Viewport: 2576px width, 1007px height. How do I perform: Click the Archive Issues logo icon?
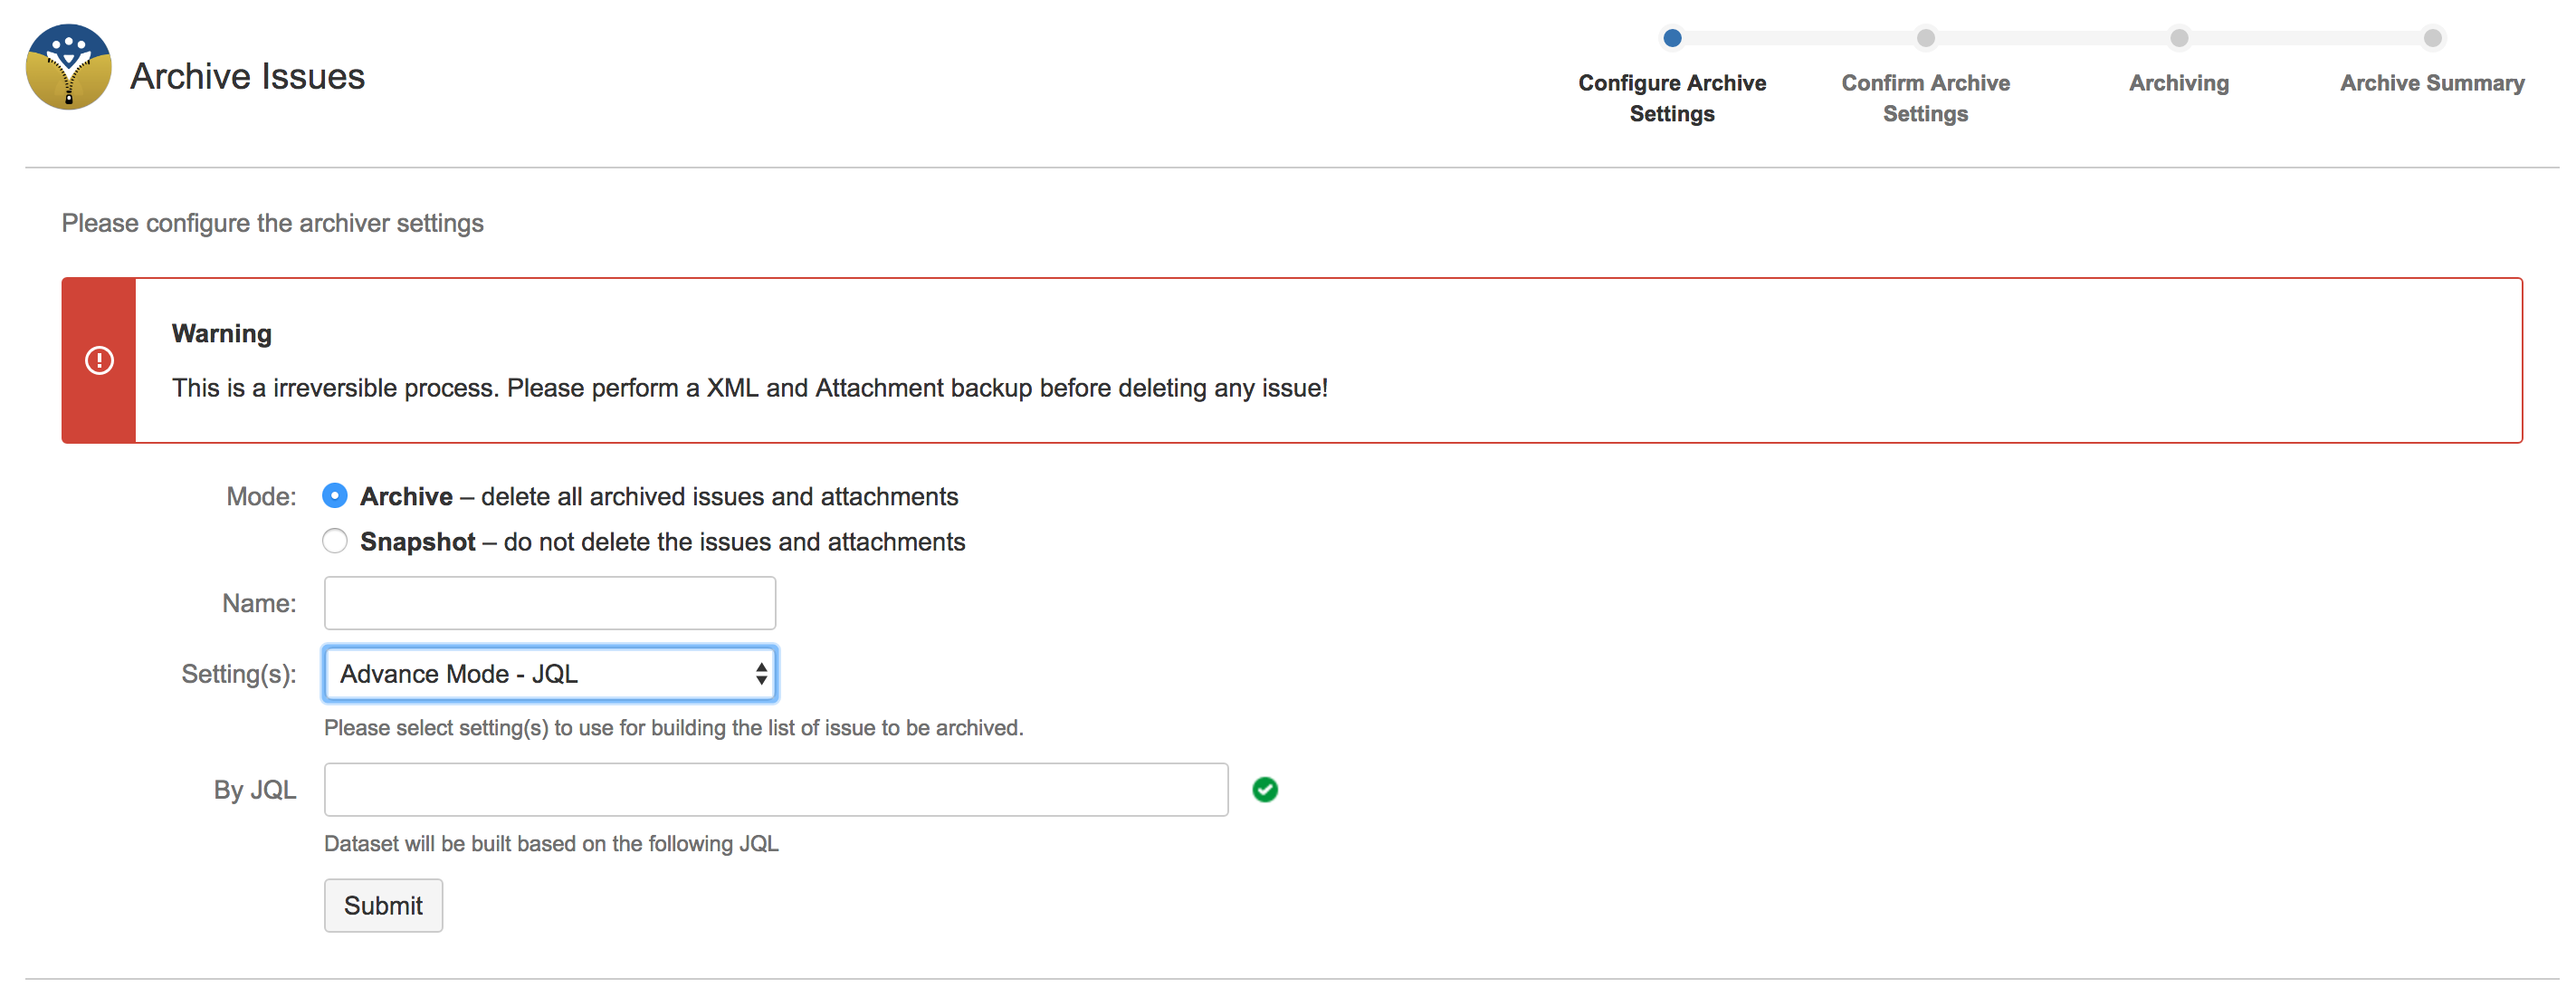[68, 67]
